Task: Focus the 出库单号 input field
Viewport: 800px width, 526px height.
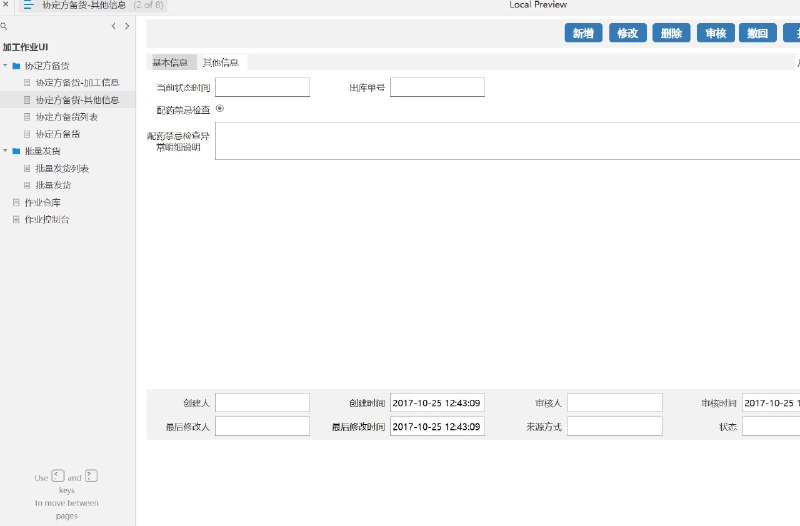Action: coord(437,87)
